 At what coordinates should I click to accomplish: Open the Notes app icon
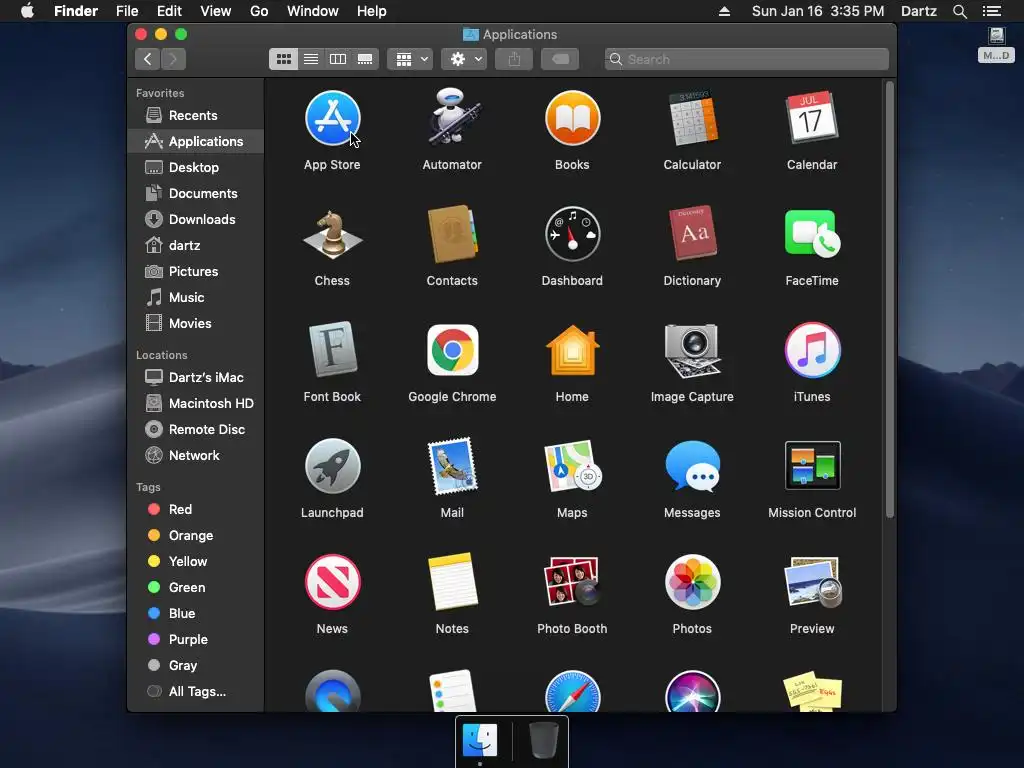(452, 581)
